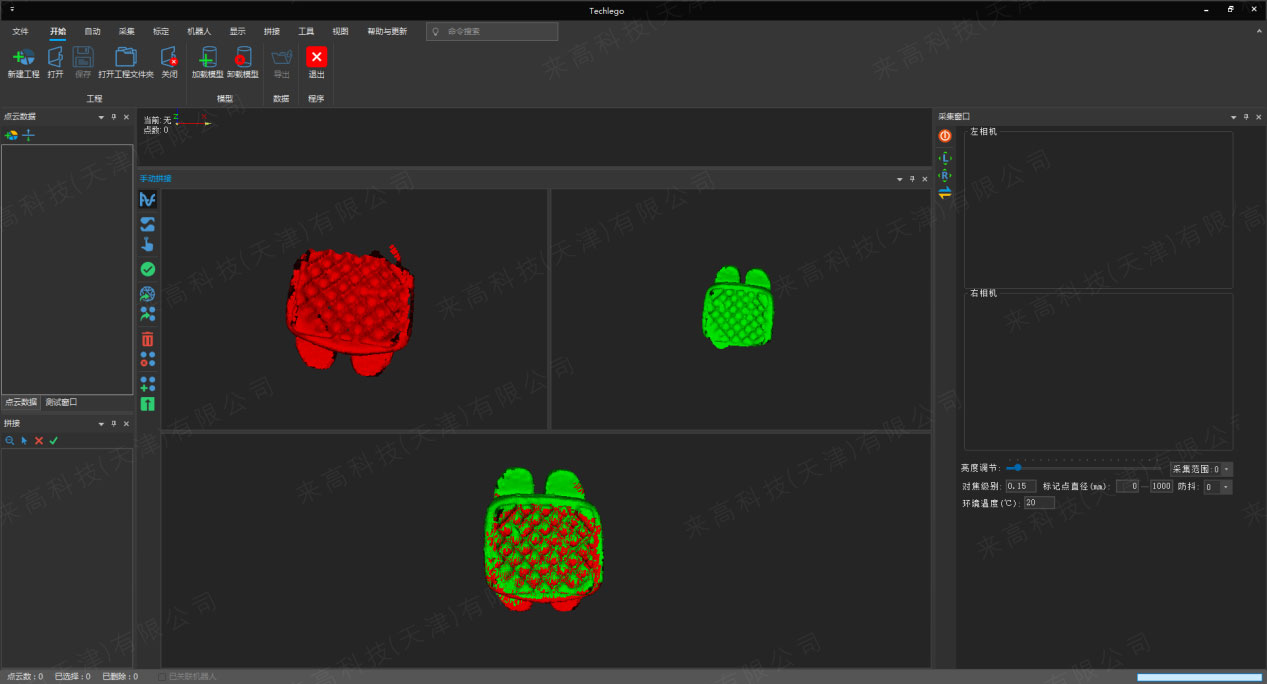Toggle pin on 采集窗口 panel
Screen dimensions: 1267x684
[x=1245, y=117]
